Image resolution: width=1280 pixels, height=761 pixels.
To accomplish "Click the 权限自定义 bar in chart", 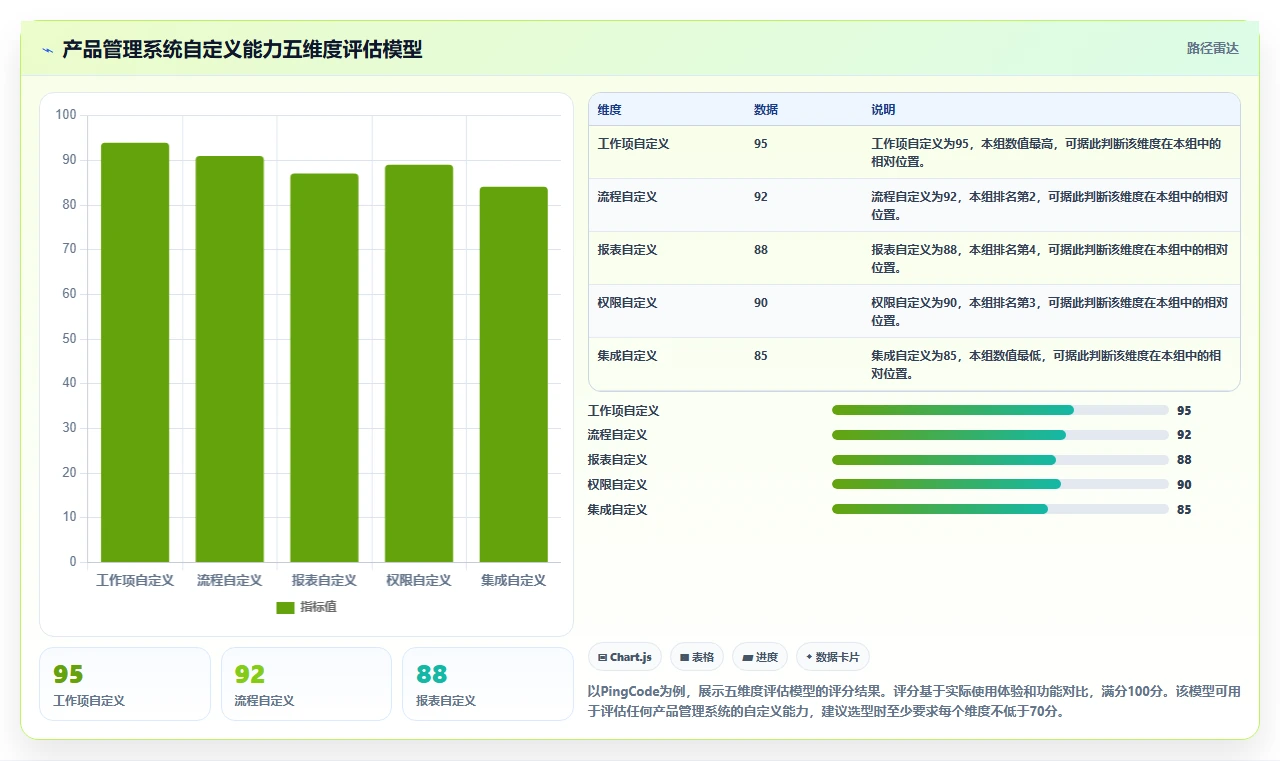I will pyautogui.click(x=419, y=363).
